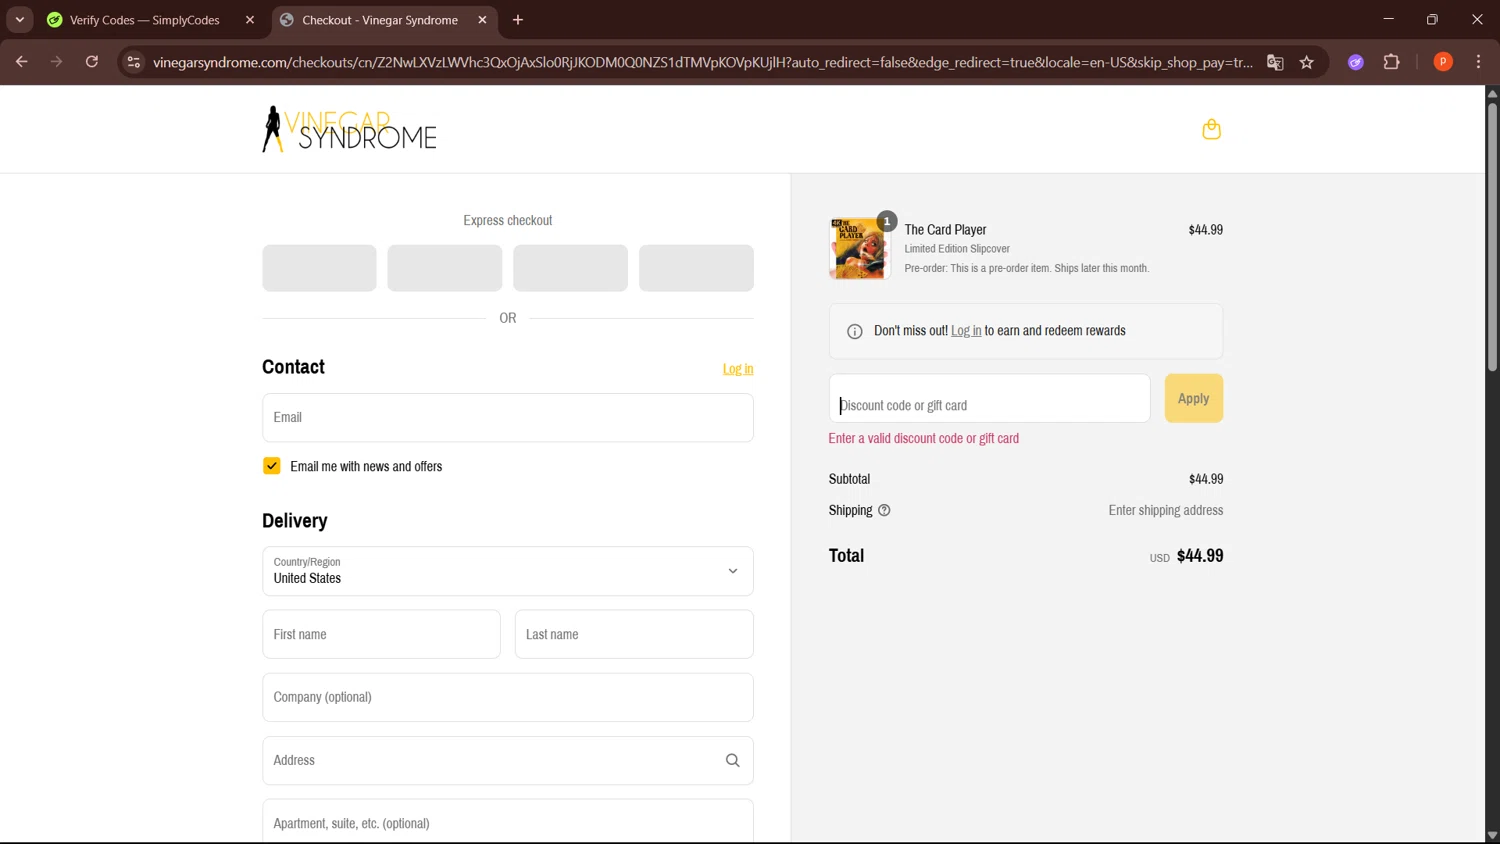Click the second express checkout button
The width and height of the screenshot is (1500, 844).
click(x=445, y=268)
